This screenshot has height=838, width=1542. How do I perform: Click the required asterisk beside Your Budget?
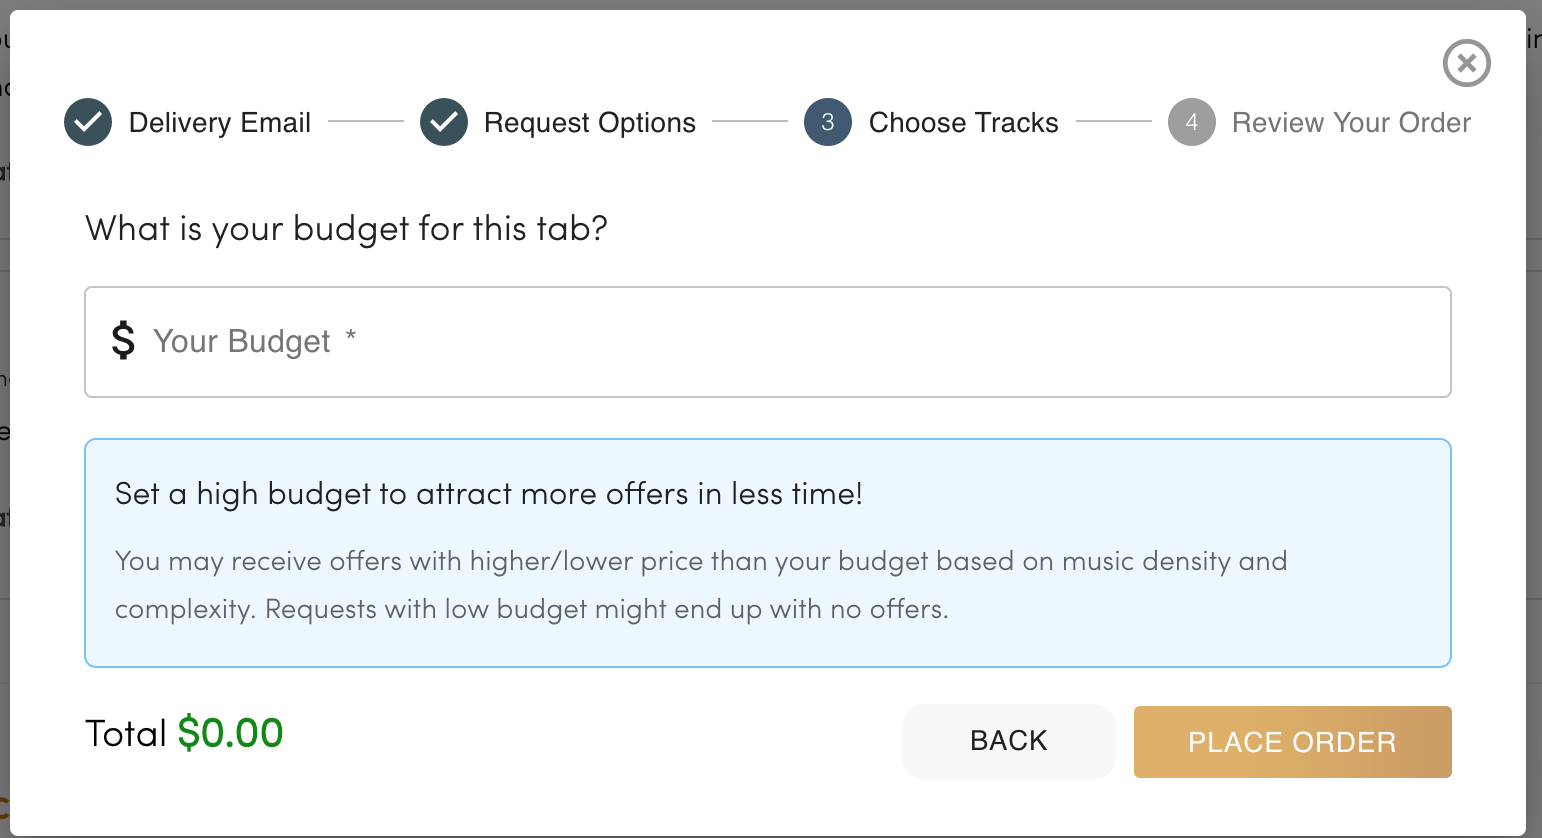(351, 336)
